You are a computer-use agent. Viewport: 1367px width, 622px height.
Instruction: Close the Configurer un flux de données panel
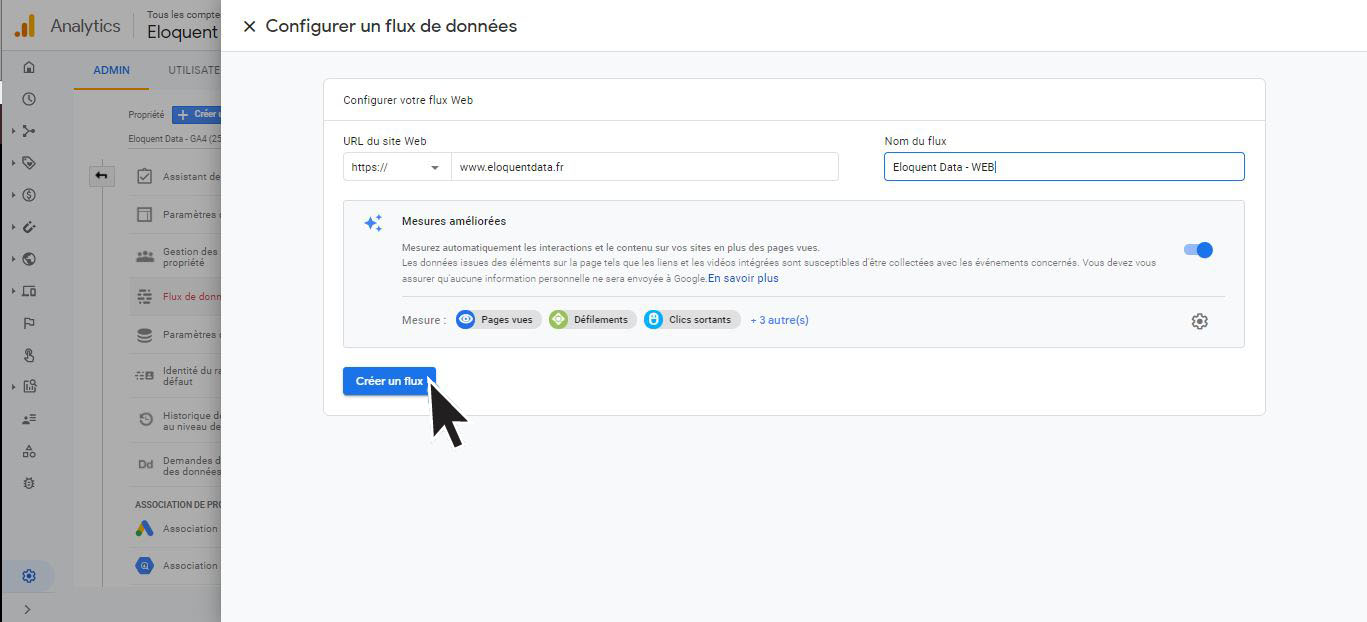(x=249, y=27)
